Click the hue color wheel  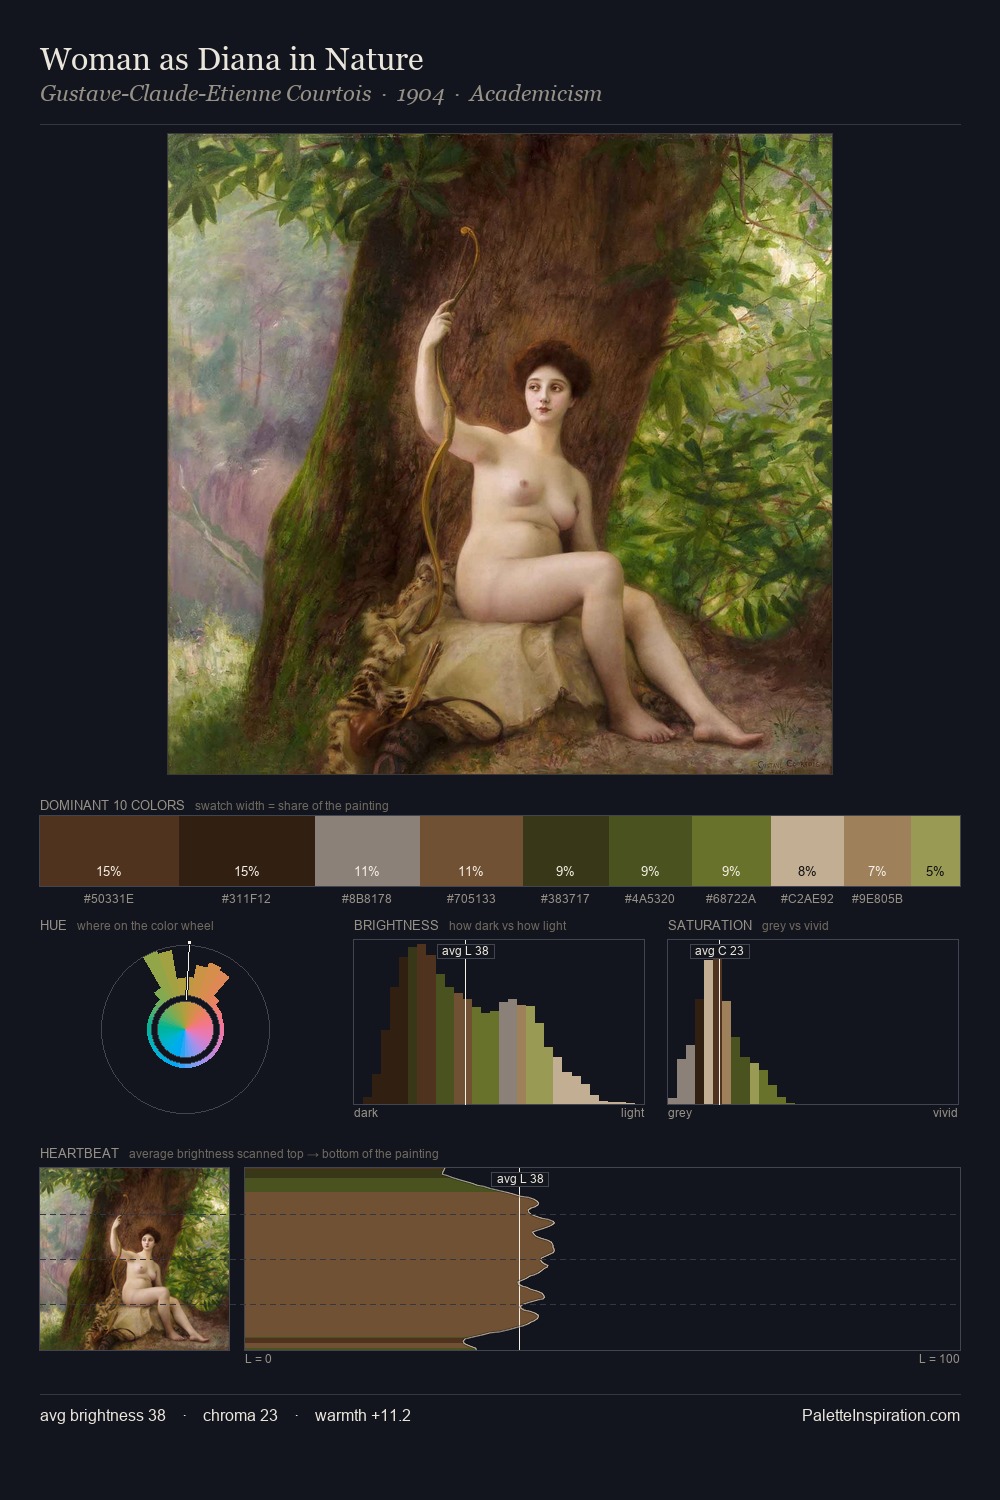click(186, 1029)
